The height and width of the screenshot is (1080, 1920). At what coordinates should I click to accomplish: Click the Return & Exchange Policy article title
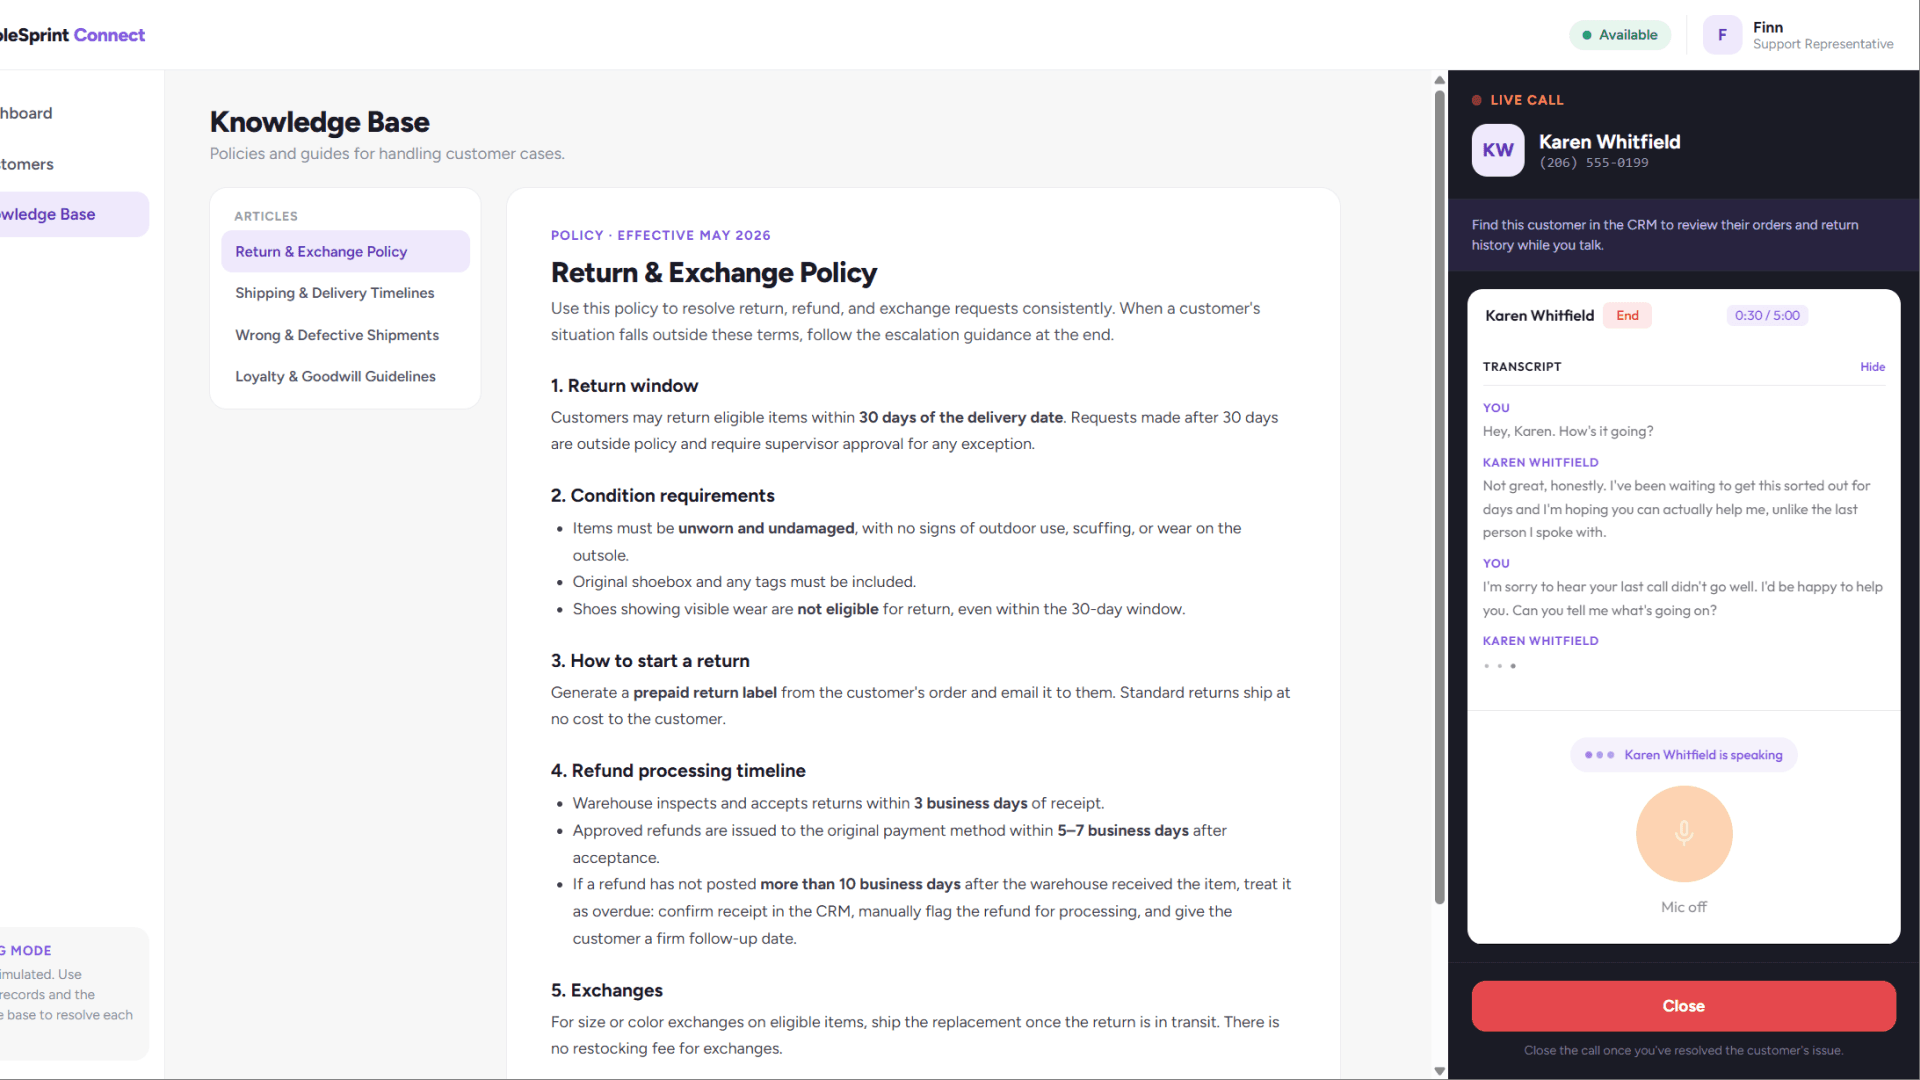[x=714, y=273]
